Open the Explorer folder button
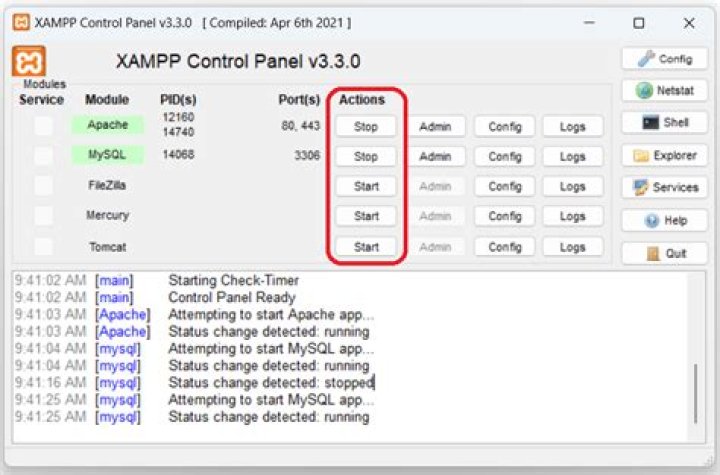The width and height of the screenshot is (720, 475). point(664,156)
